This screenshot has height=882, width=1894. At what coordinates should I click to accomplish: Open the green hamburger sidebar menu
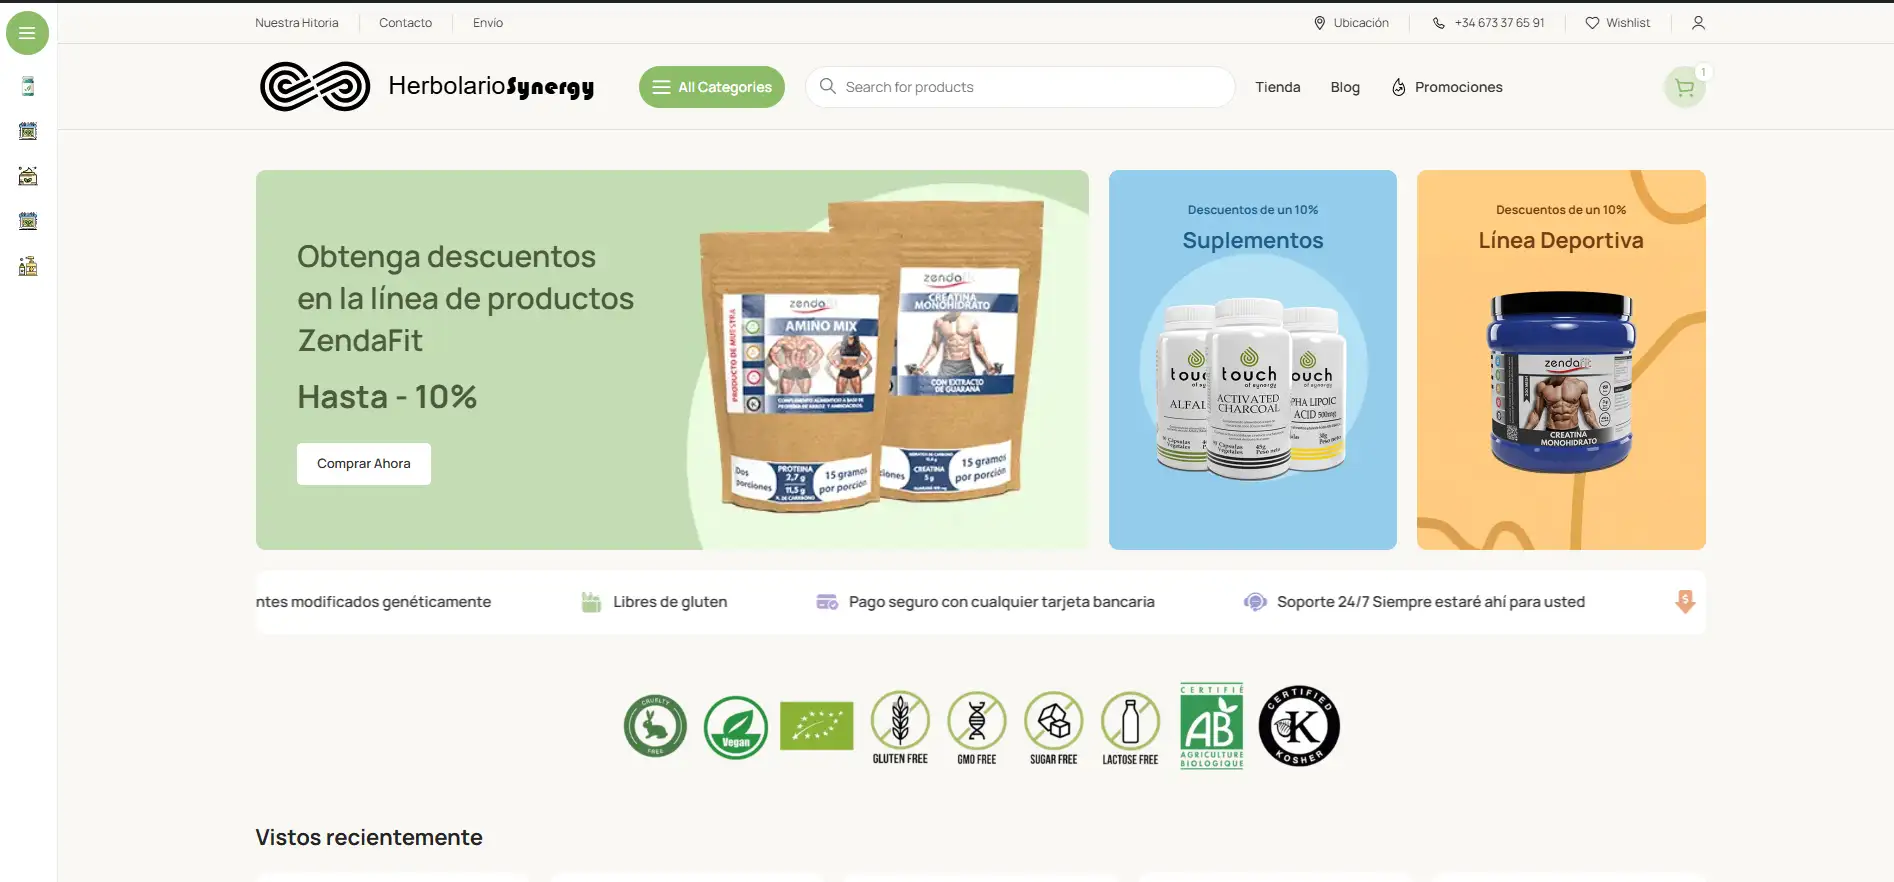(28, 34)
